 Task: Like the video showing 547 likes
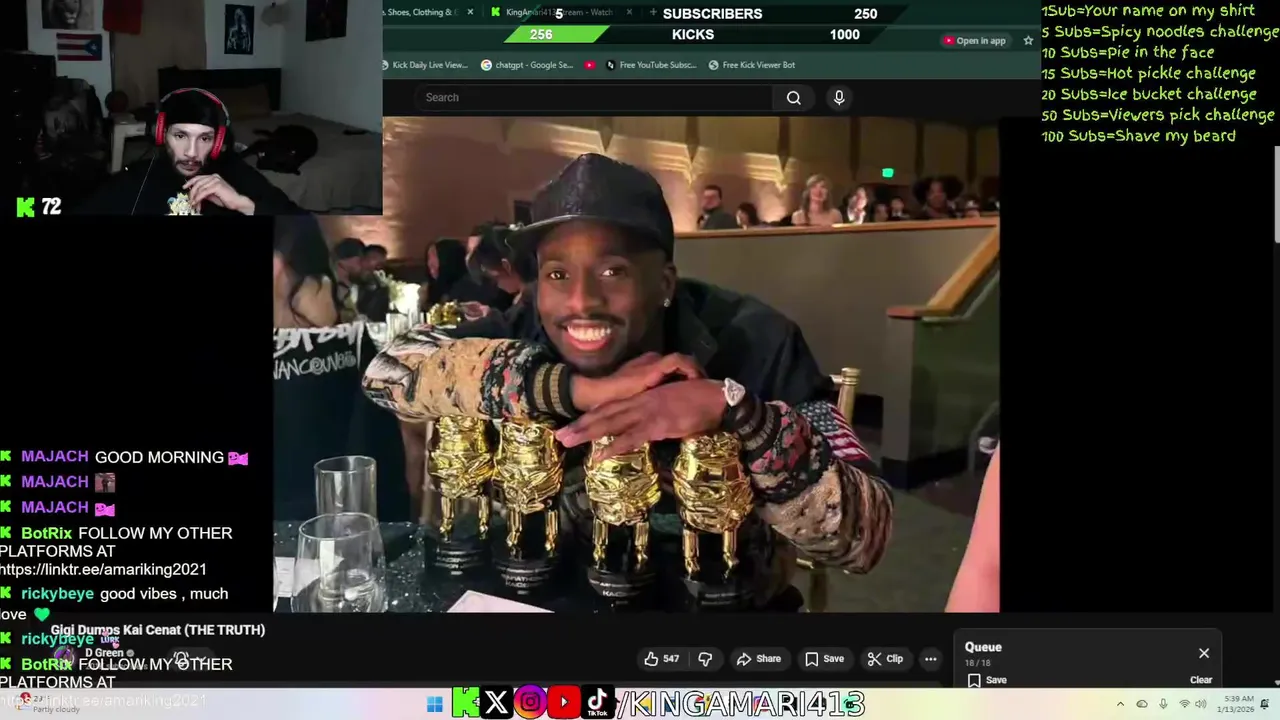(662, 659)
